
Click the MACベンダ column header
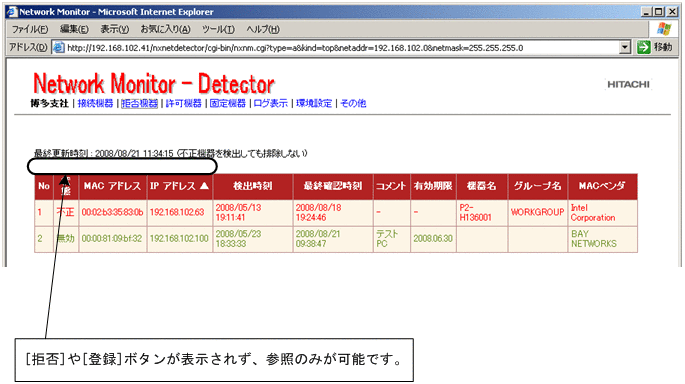pos(602,186)
